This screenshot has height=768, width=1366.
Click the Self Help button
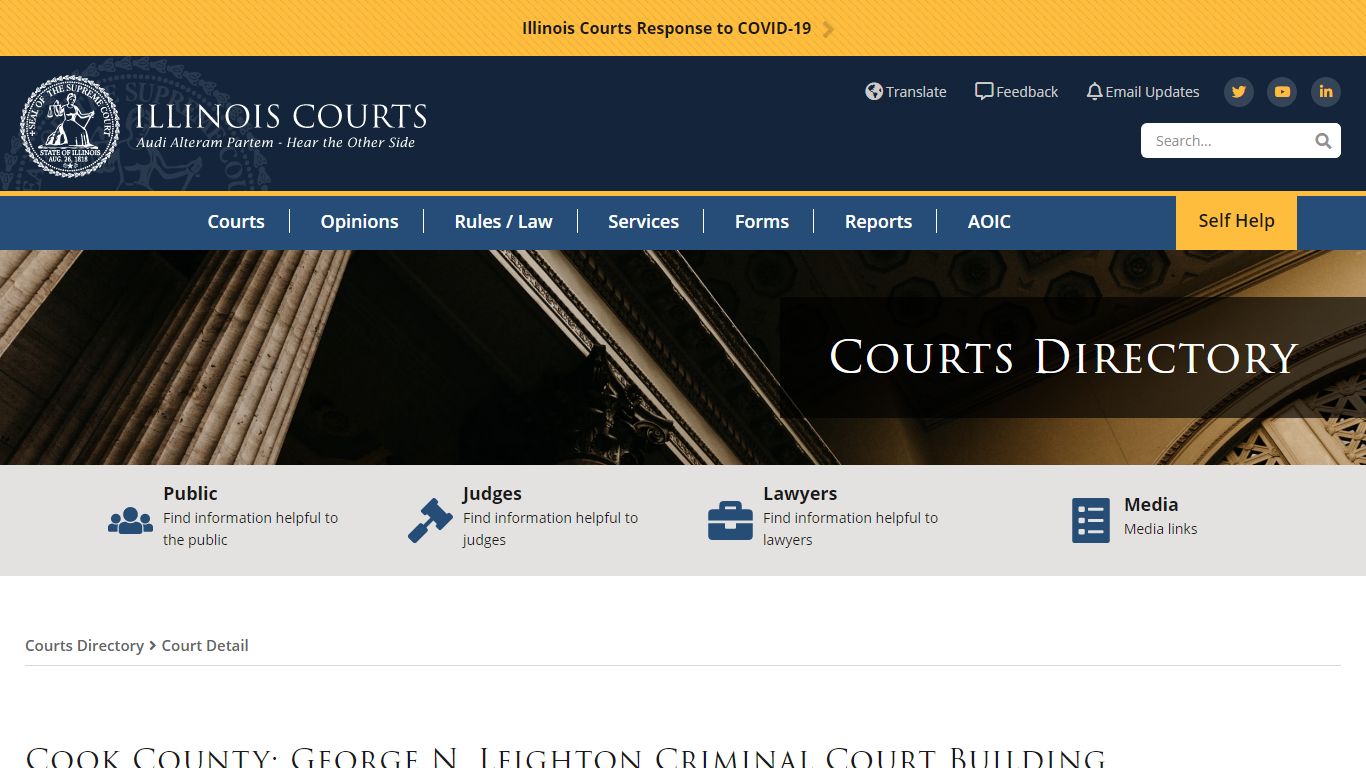1236,222
